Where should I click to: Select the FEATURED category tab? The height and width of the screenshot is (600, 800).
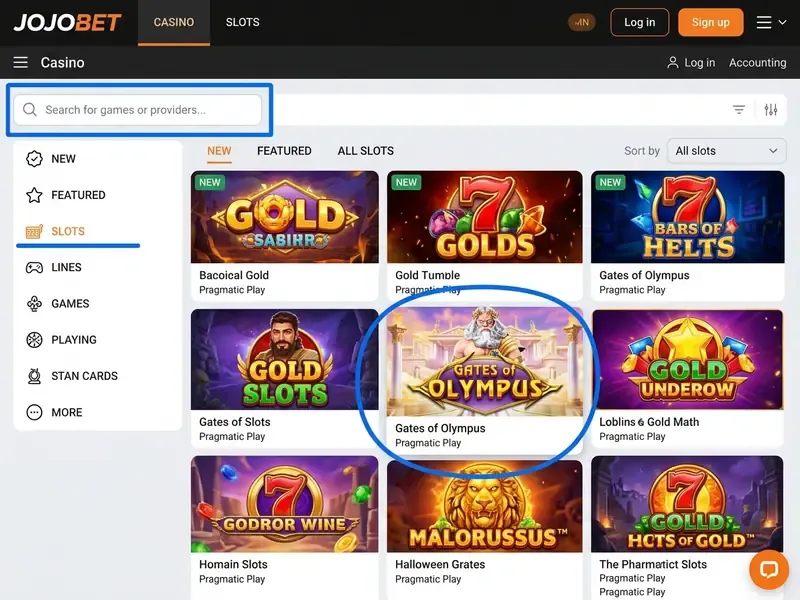(284, 151)
